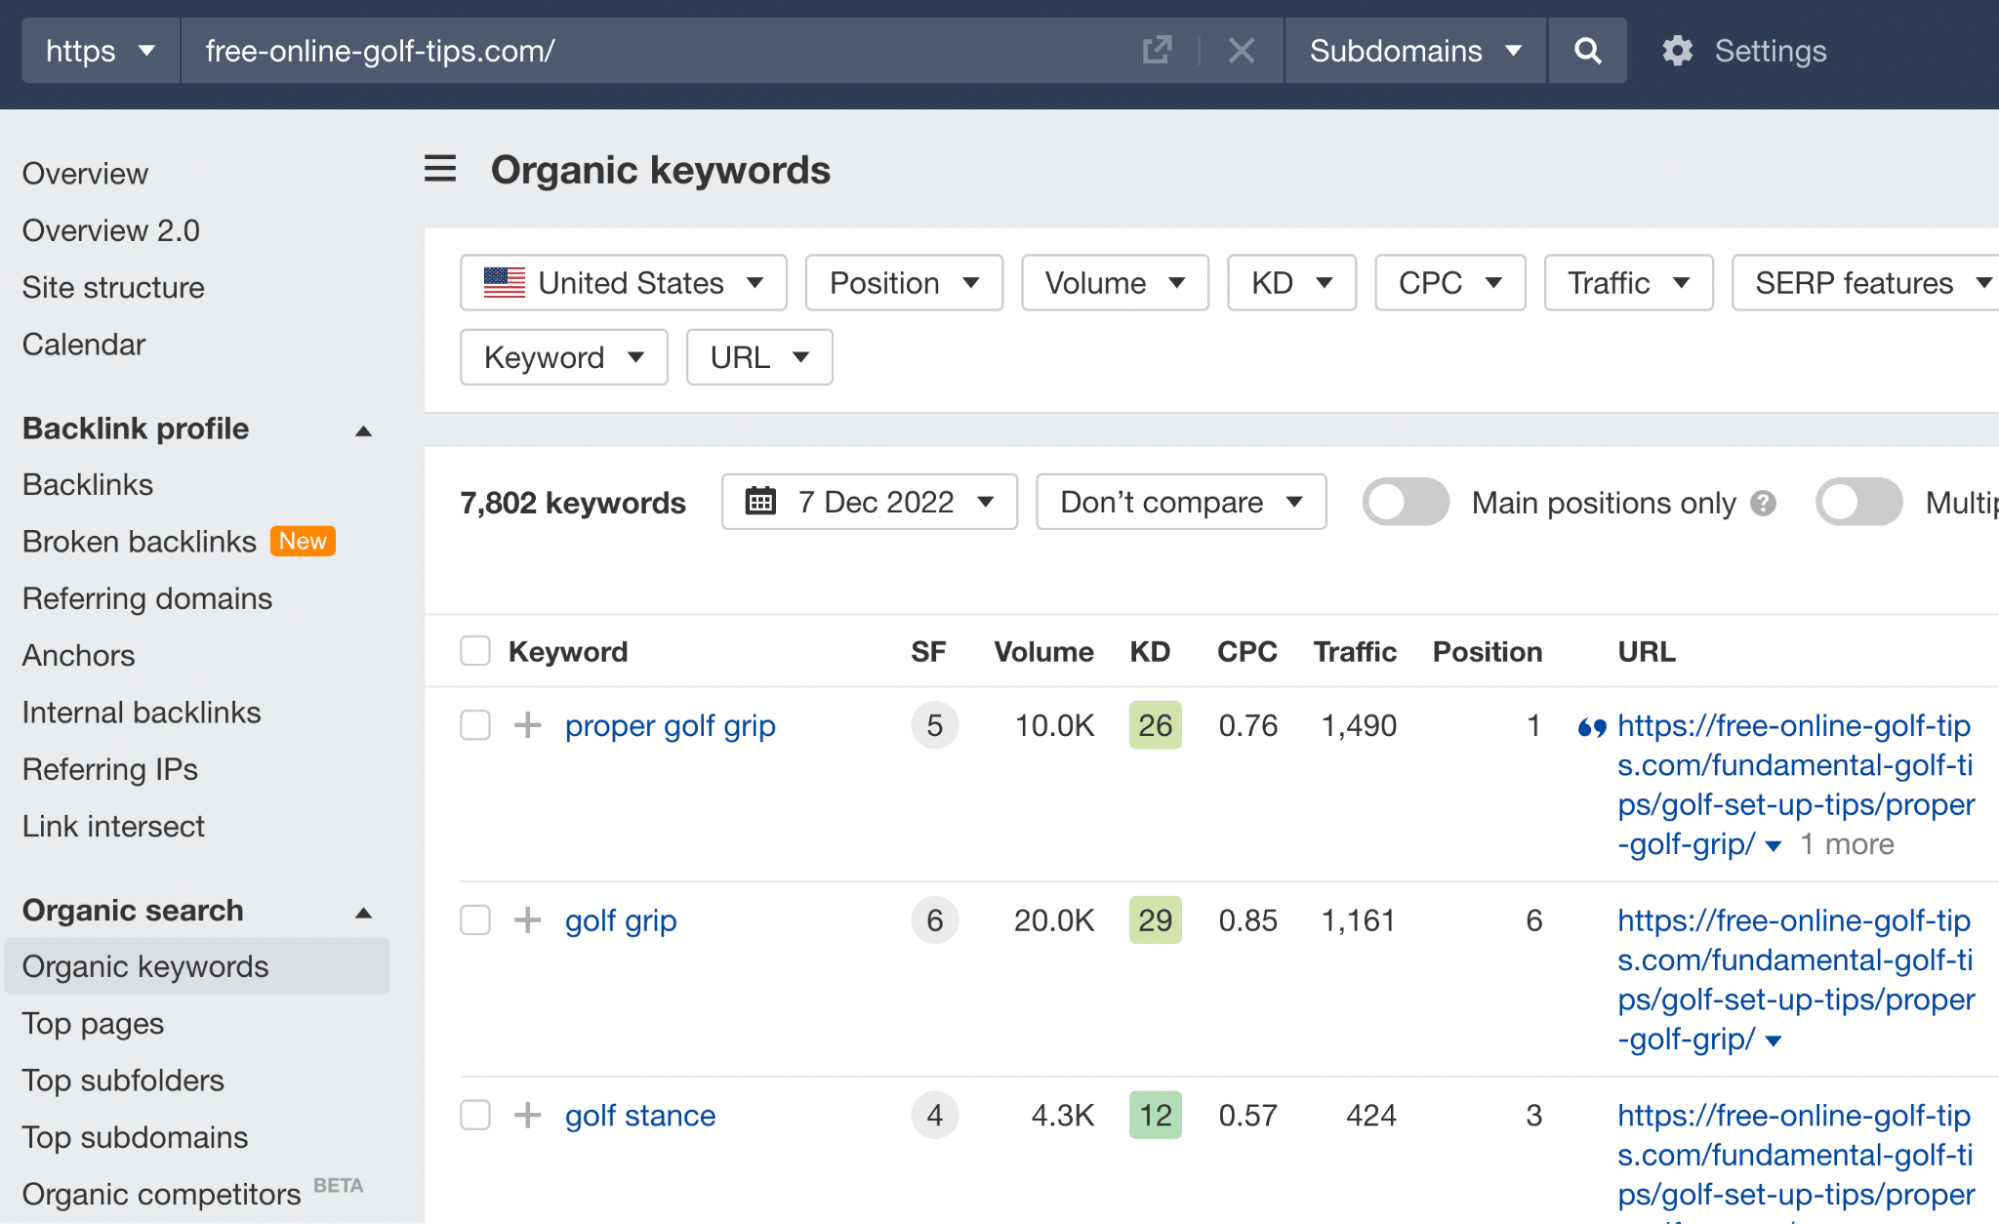
Task: Select Organic keywords from left sidebar
Action: 144,965
